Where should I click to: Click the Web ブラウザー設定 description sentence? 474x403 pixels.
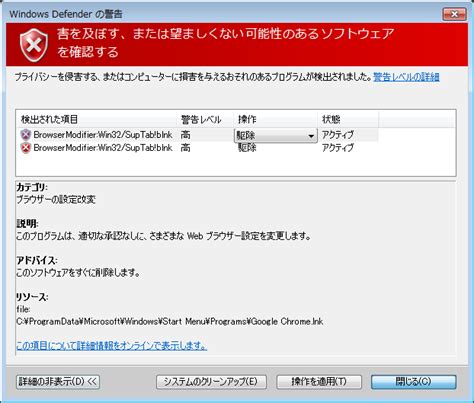click(x=164, y=236)
